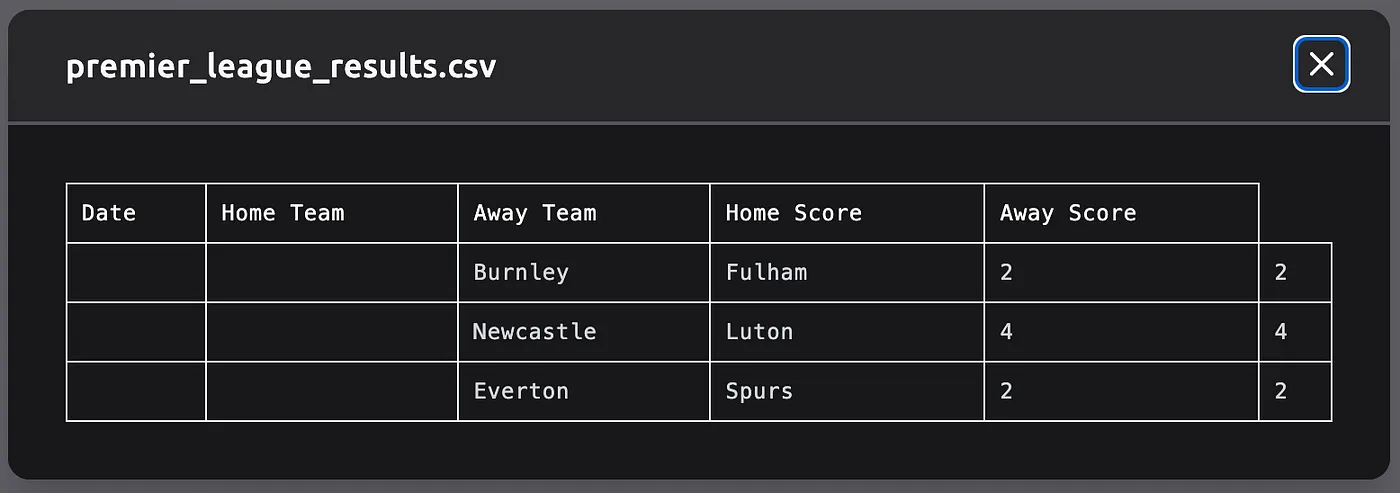Click the Spurs table cell
The image size is (1400, 493).
tap(847, 391)
